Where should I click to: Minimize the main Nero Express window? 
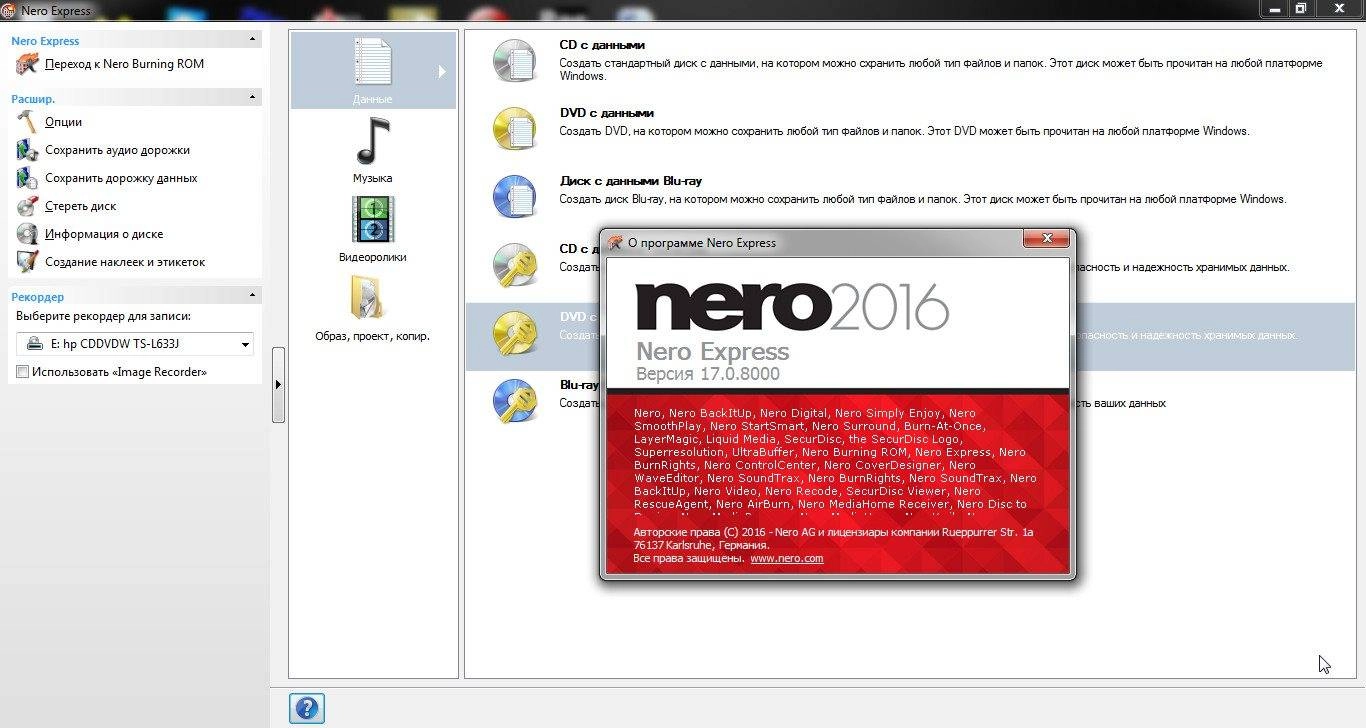coord(1273,8)
